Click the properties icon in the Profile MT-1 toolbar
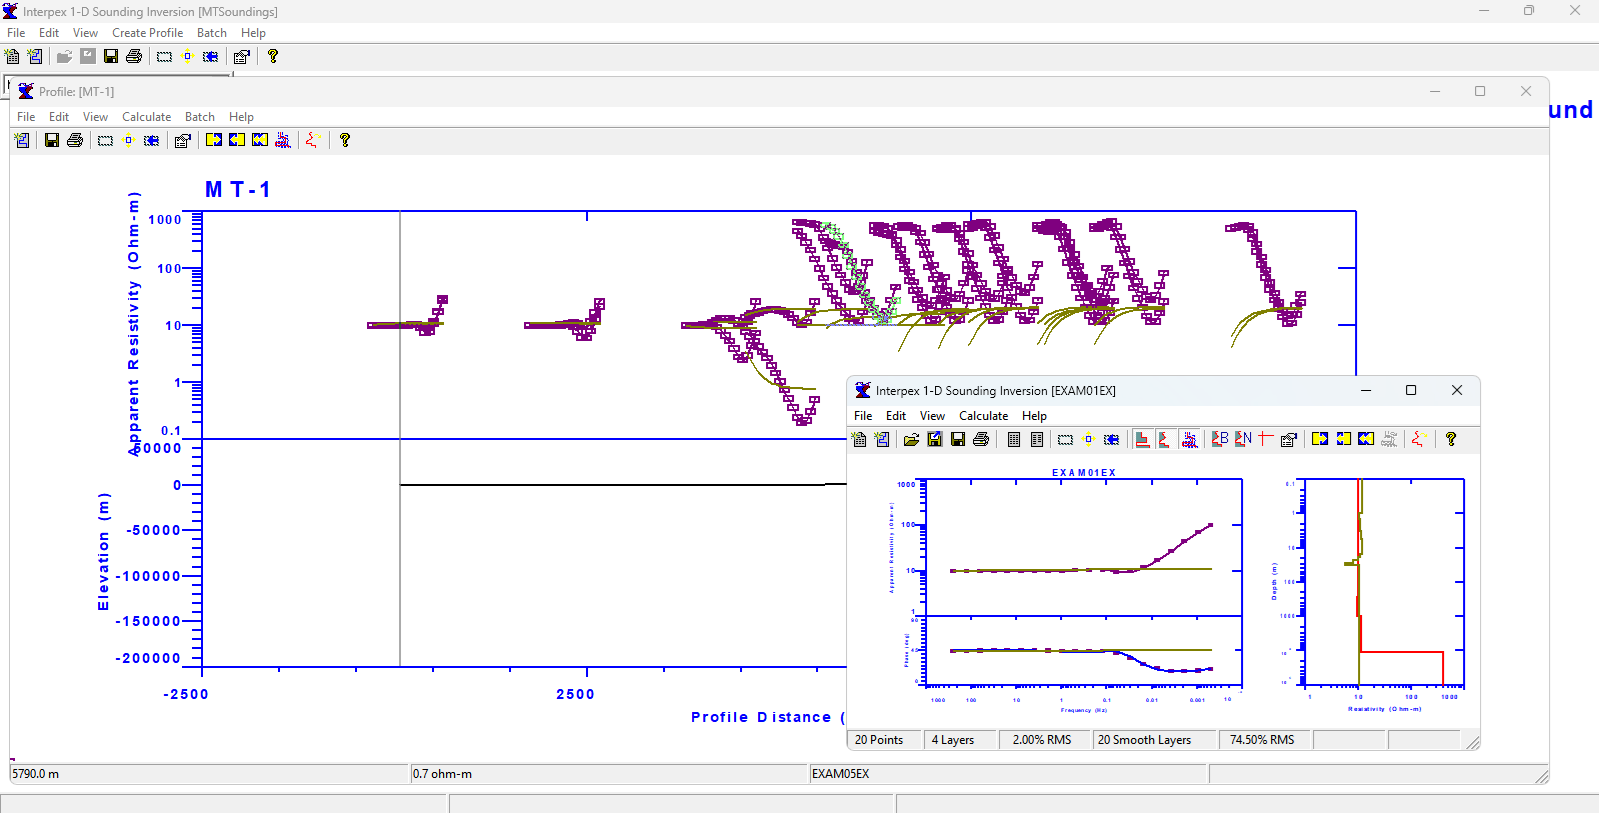Image resolution: width=1599 pixels, height=813 pixels. point(182,140)
